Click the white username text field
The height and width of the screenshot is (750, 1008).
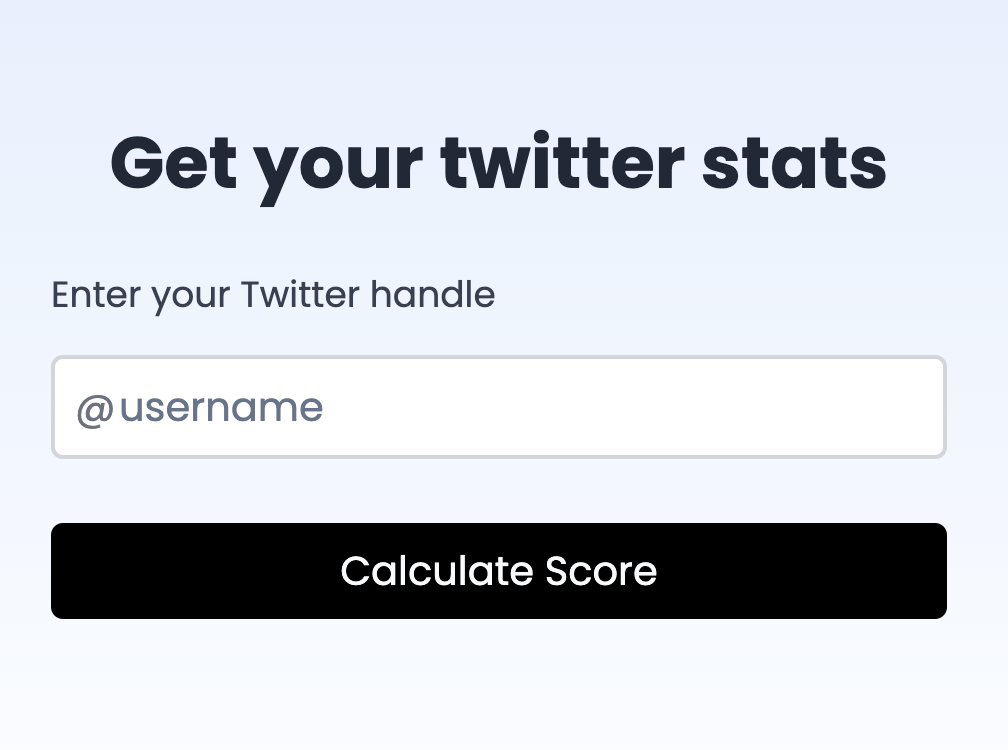pyautogui.click(x=499, y=406)
